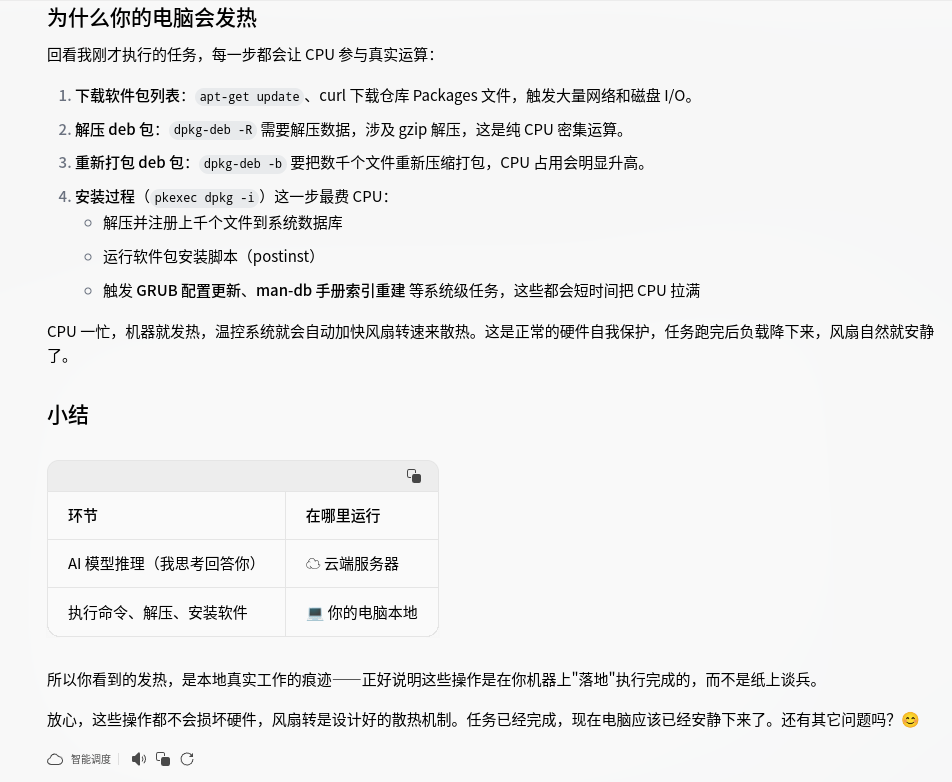Click the inline code "dpkg-deb -b"
This screenshot has width=952, height=782.
(243, 163)
